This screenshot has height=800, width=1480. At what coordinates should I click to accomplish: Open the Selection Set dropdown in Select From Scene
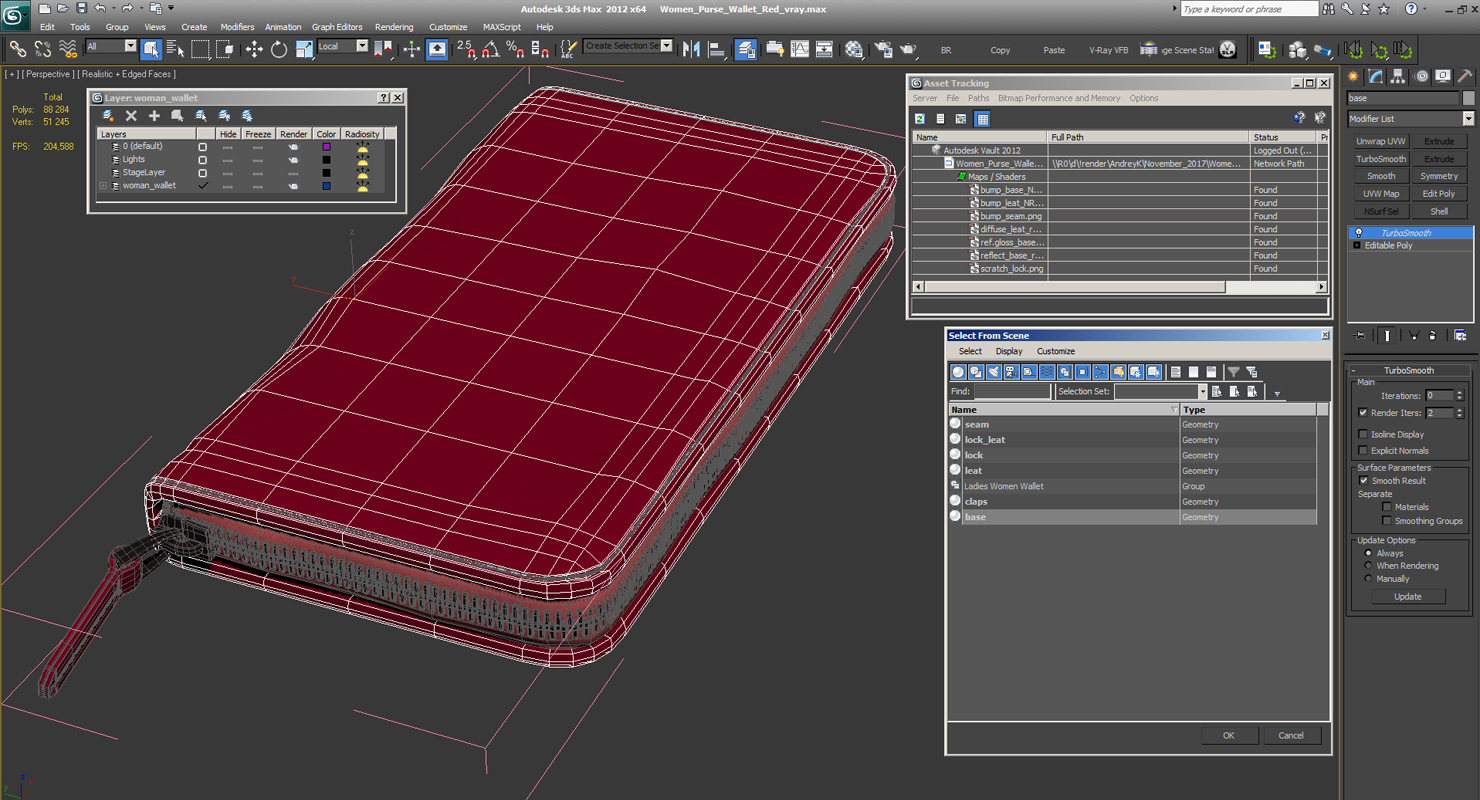pyautogui.click(x=1161, y=392)
